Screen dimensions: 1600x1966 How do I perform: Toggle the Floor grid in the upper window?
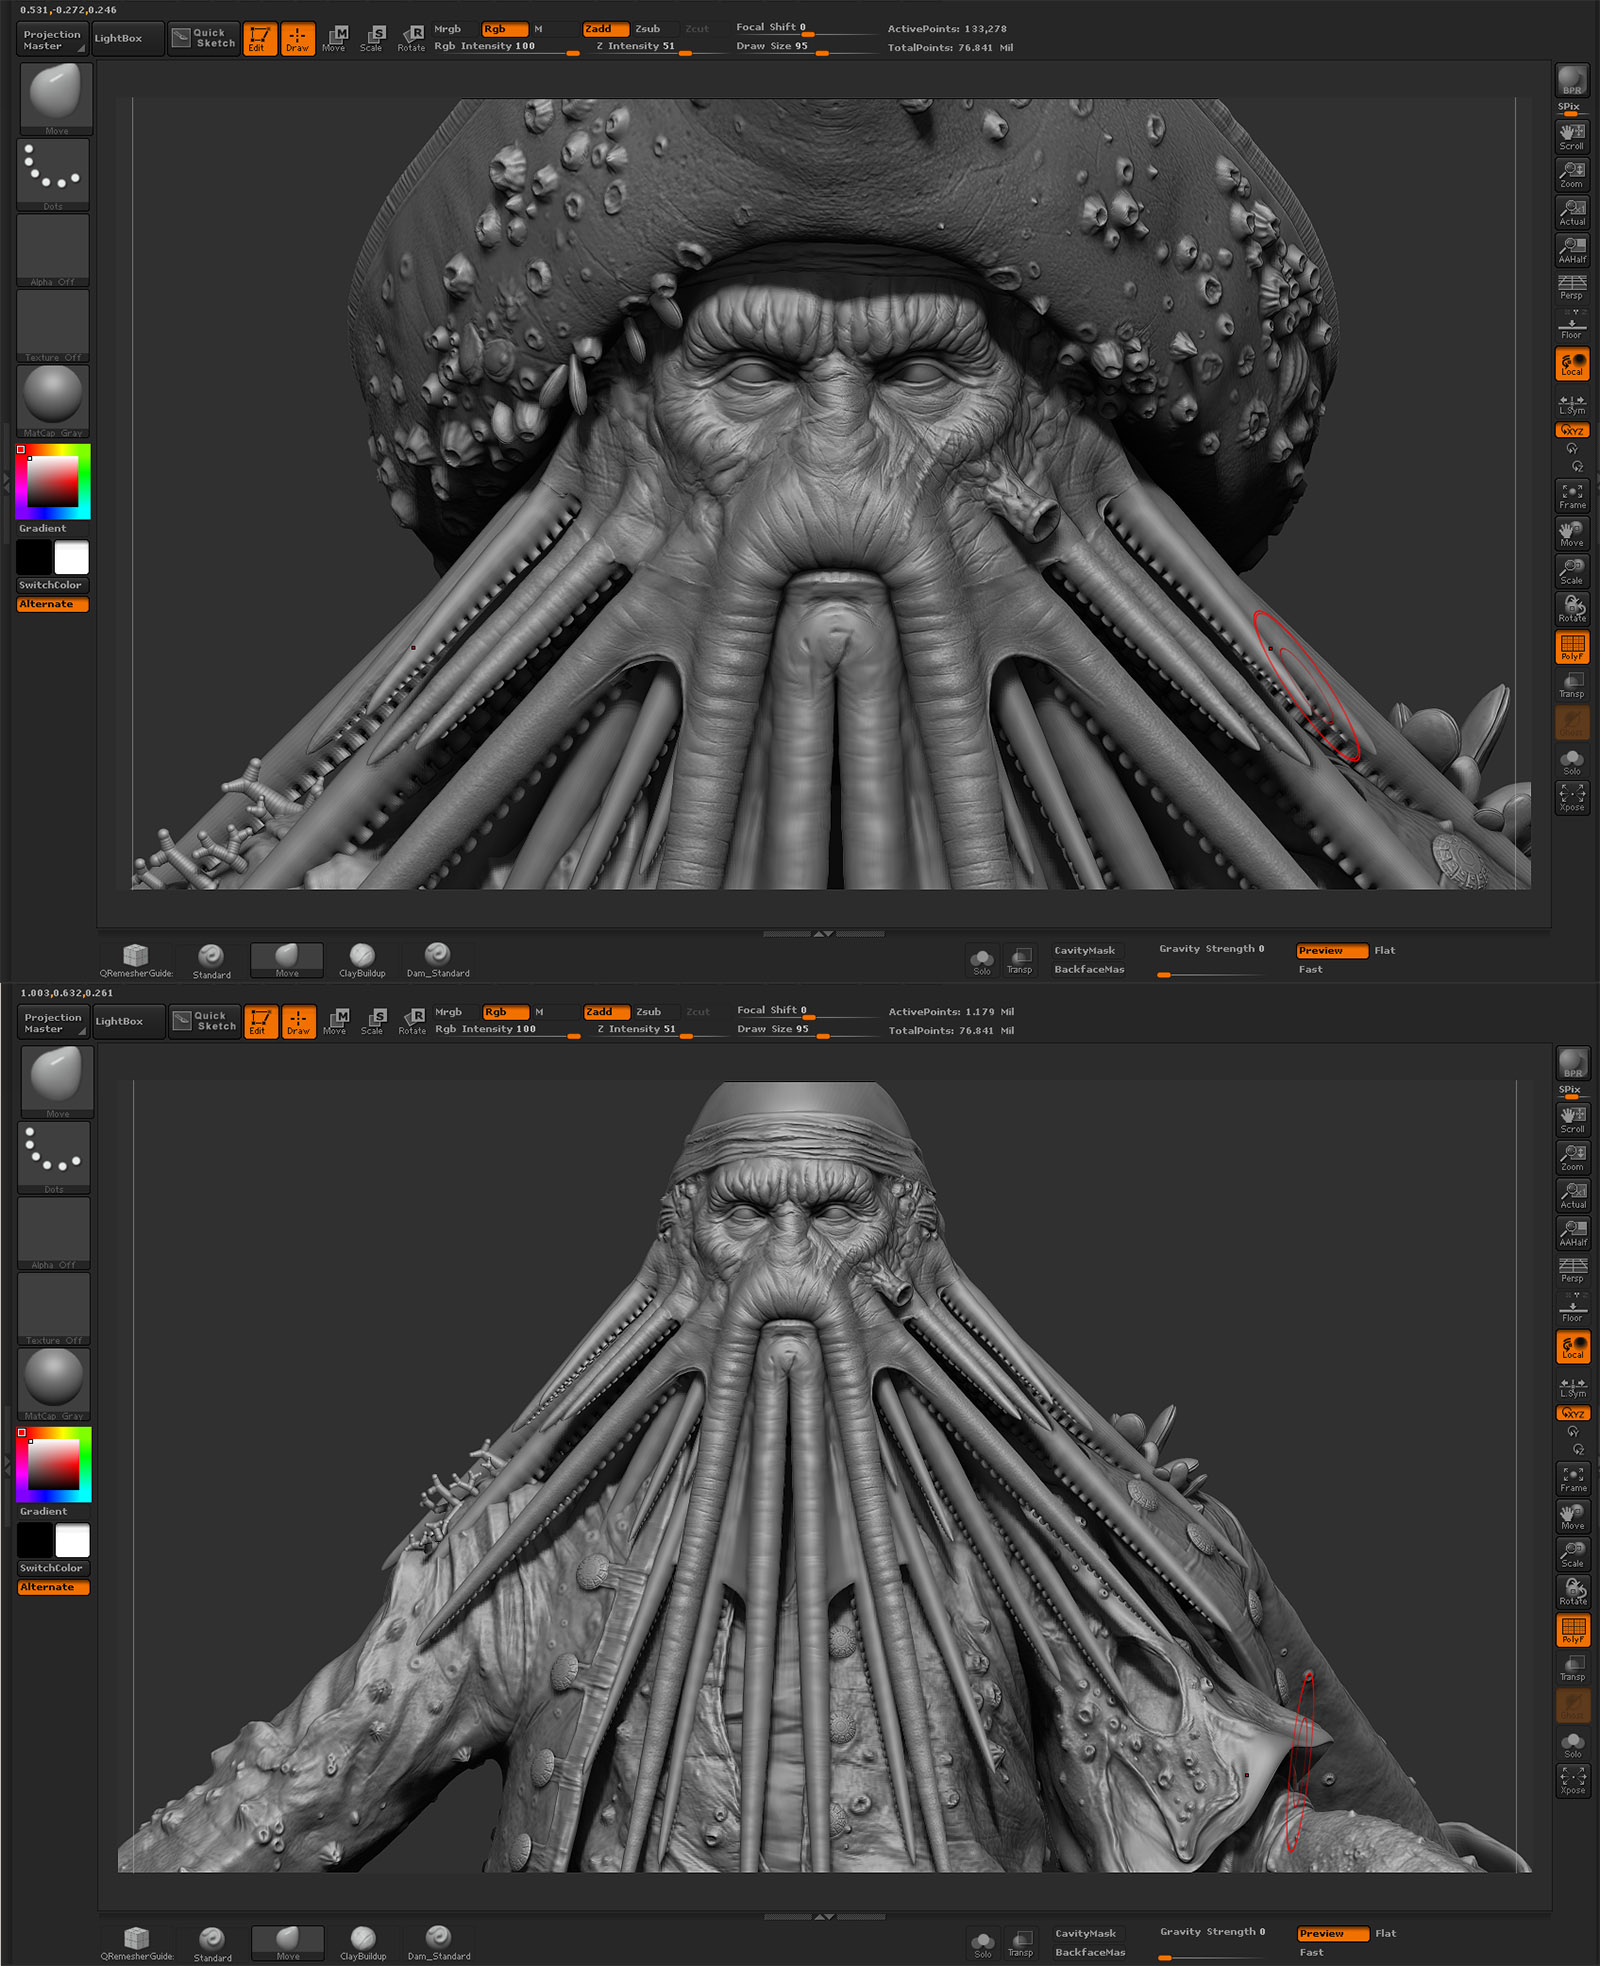coord(1572,325)
